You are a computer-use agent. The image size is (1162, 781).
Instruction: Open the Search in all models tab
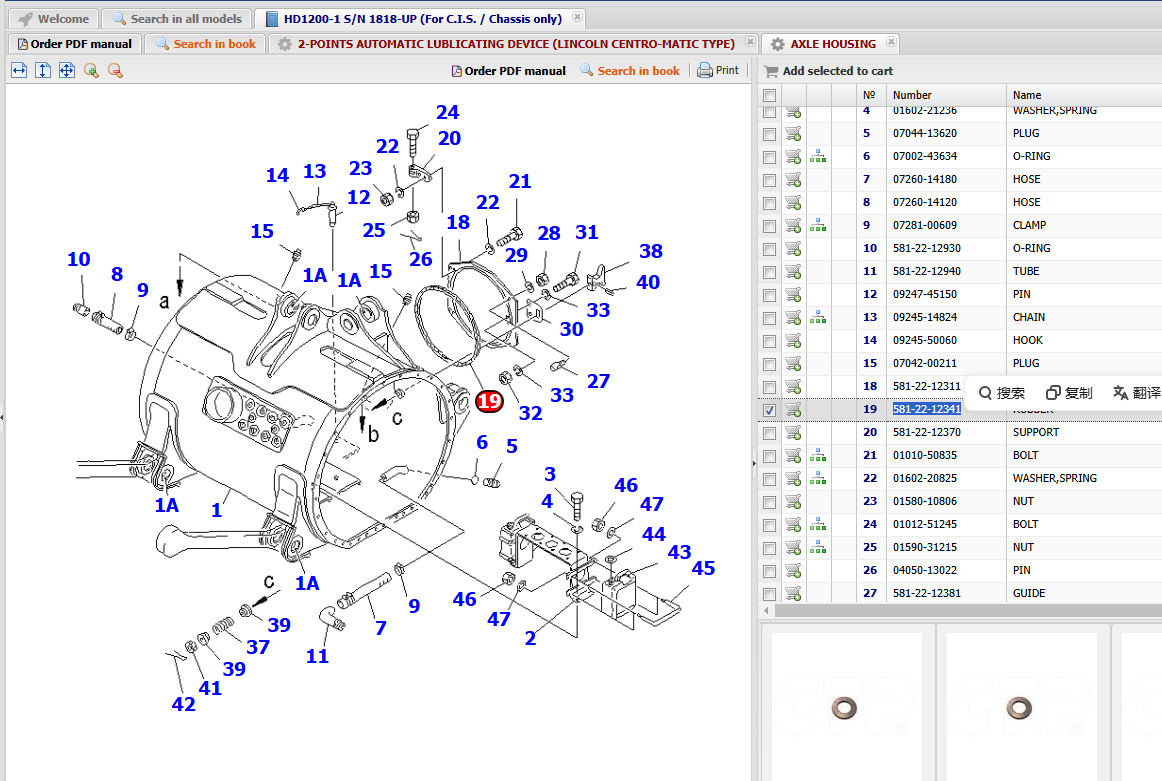coord(177,19)
